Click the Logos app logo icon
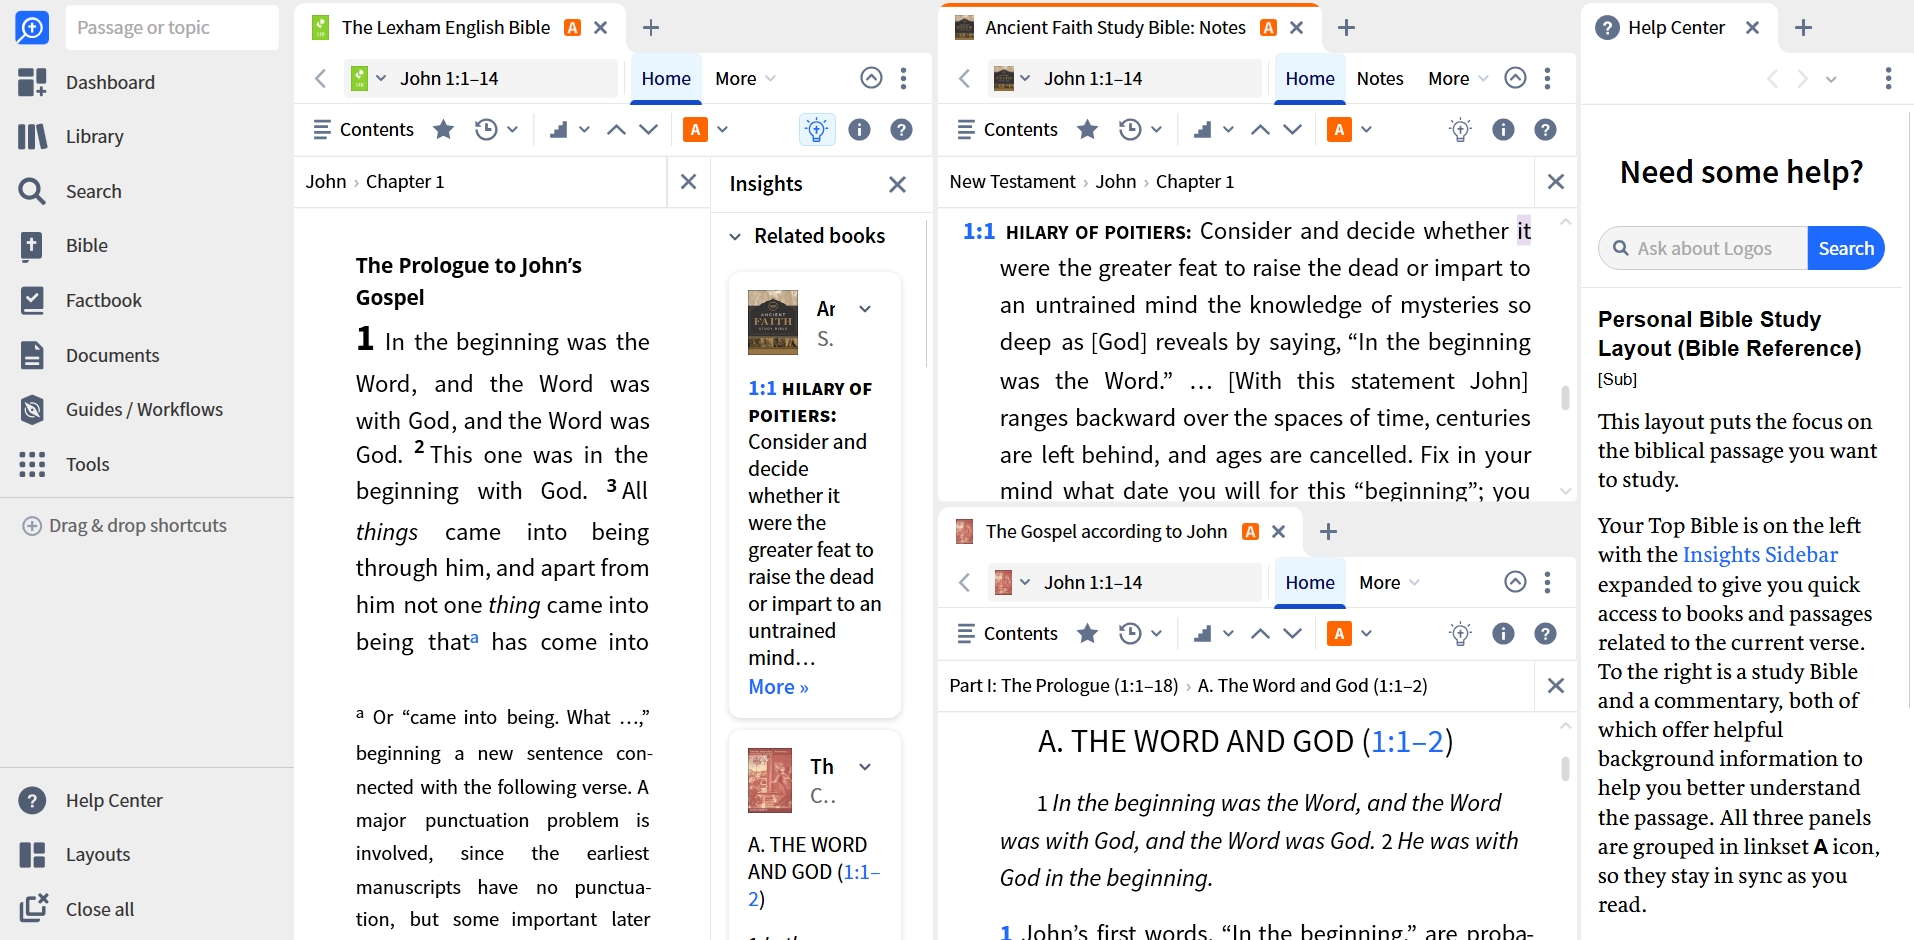Viewport: 1914px width, 940px height. 32,27
